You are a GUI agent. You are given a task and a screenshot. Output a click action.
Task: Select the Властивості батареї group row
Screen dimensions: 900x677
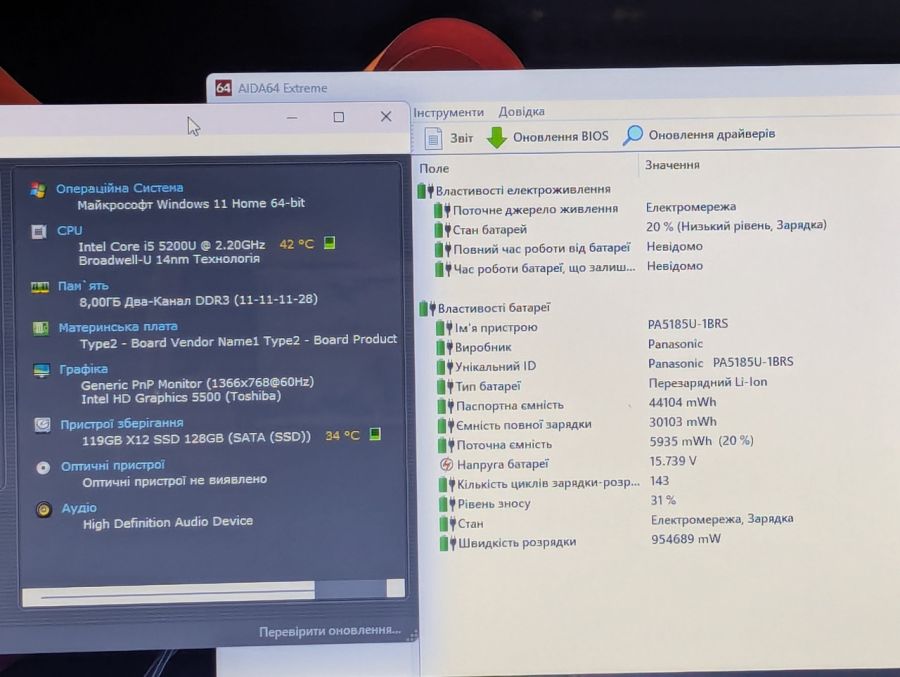484,308
